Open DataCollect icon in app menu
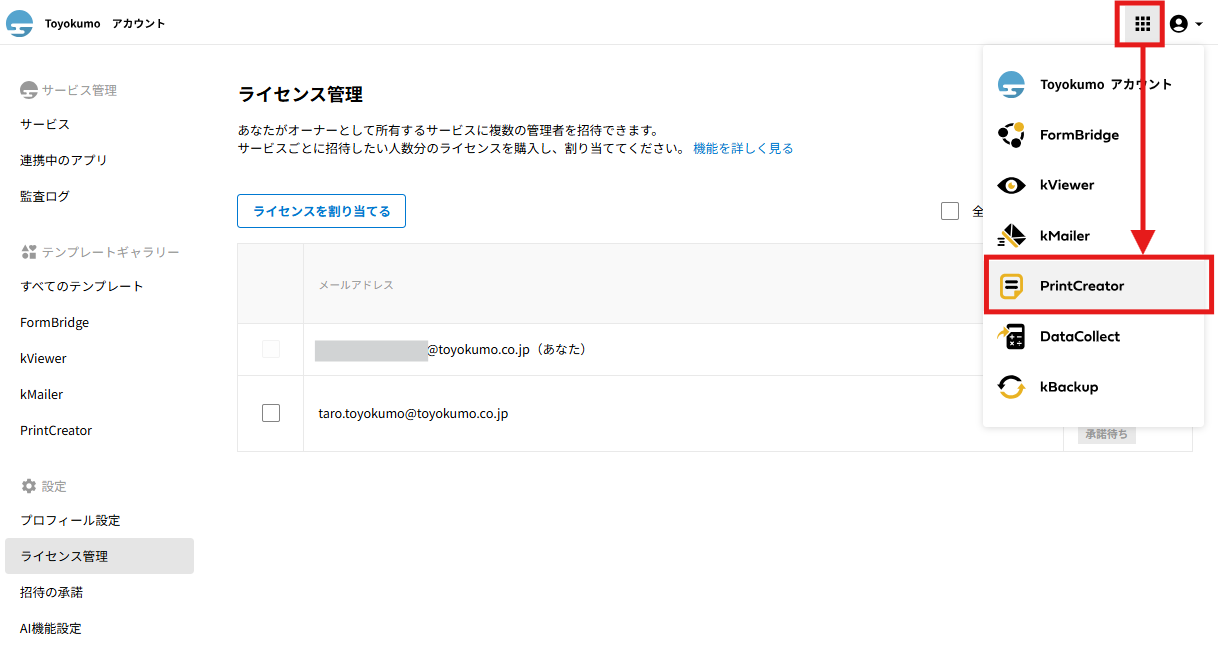Image resolution: width=1218 pixels, height=652 pixels. [x=1012, y=337]
